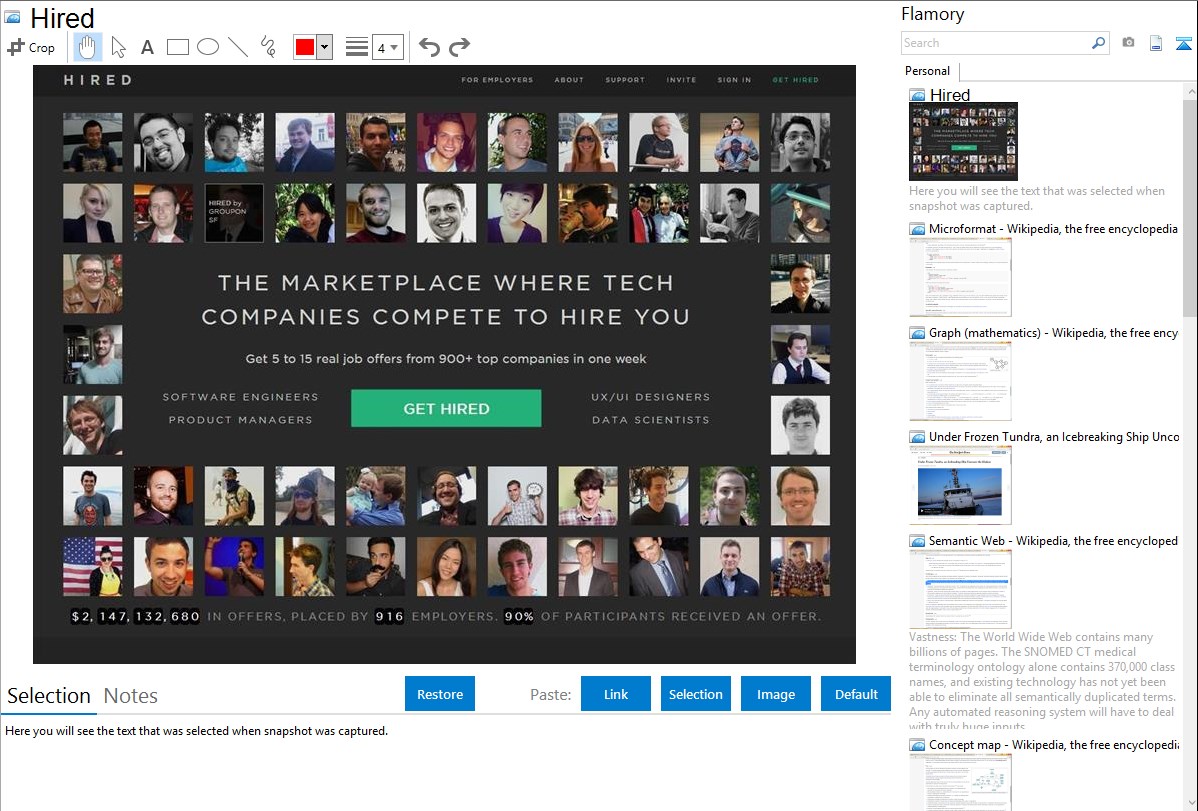
Task: Click FOR EMPLOYERS in the snapshot nav
Action: click(x=497, y=79)
